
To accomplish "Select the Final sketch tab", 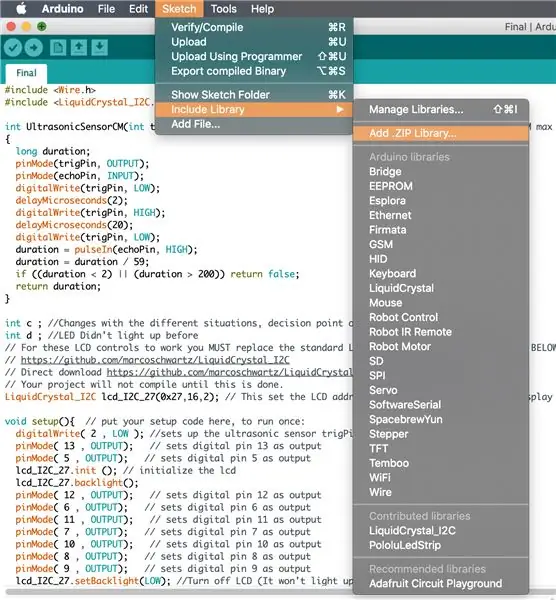I will coord(26,73).
